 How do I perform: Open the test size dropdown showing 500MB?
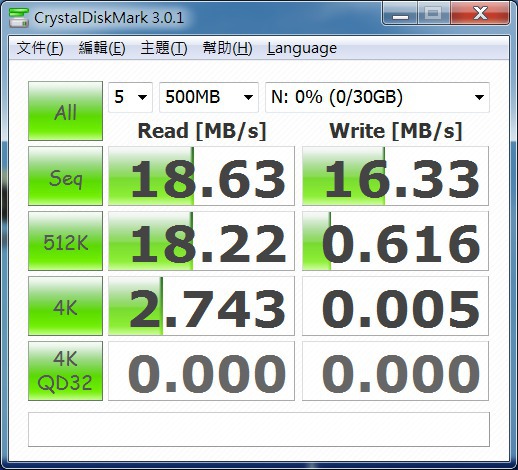click(209, 97)
